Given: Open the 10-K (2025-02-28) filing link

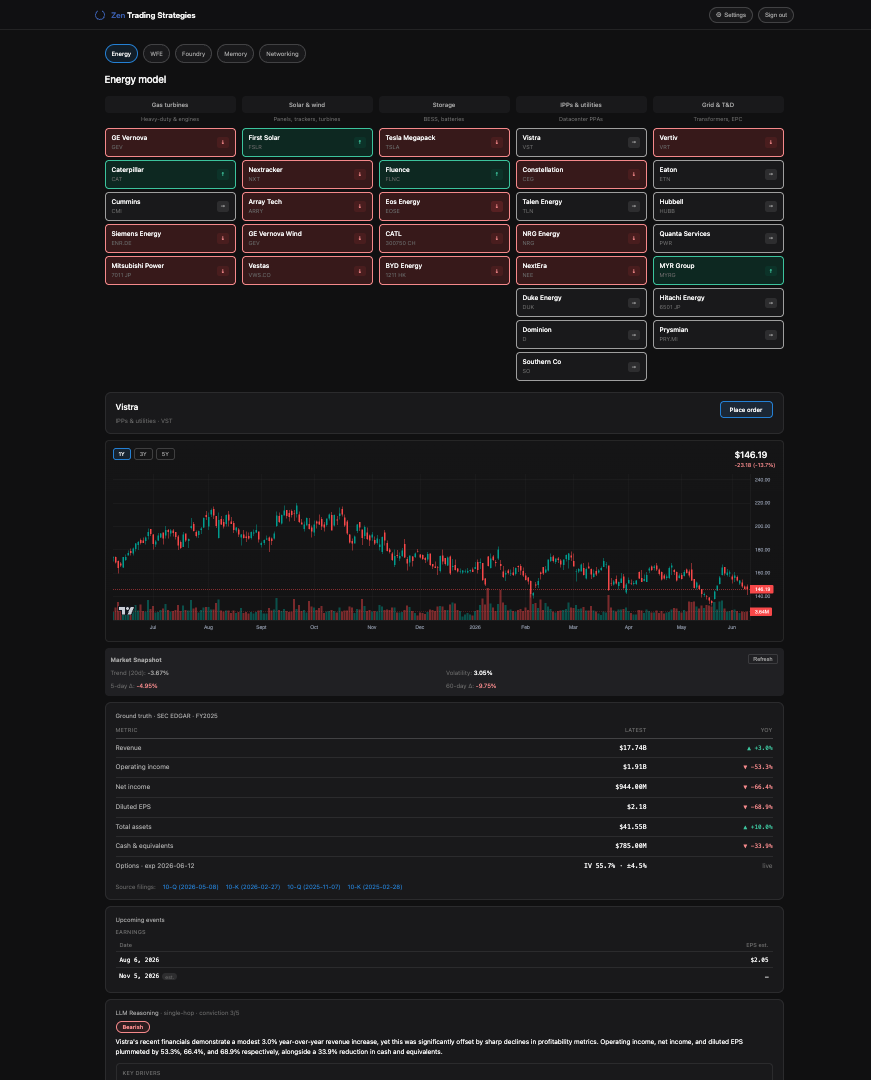Looking at the screenshot, I should (375, 887).
